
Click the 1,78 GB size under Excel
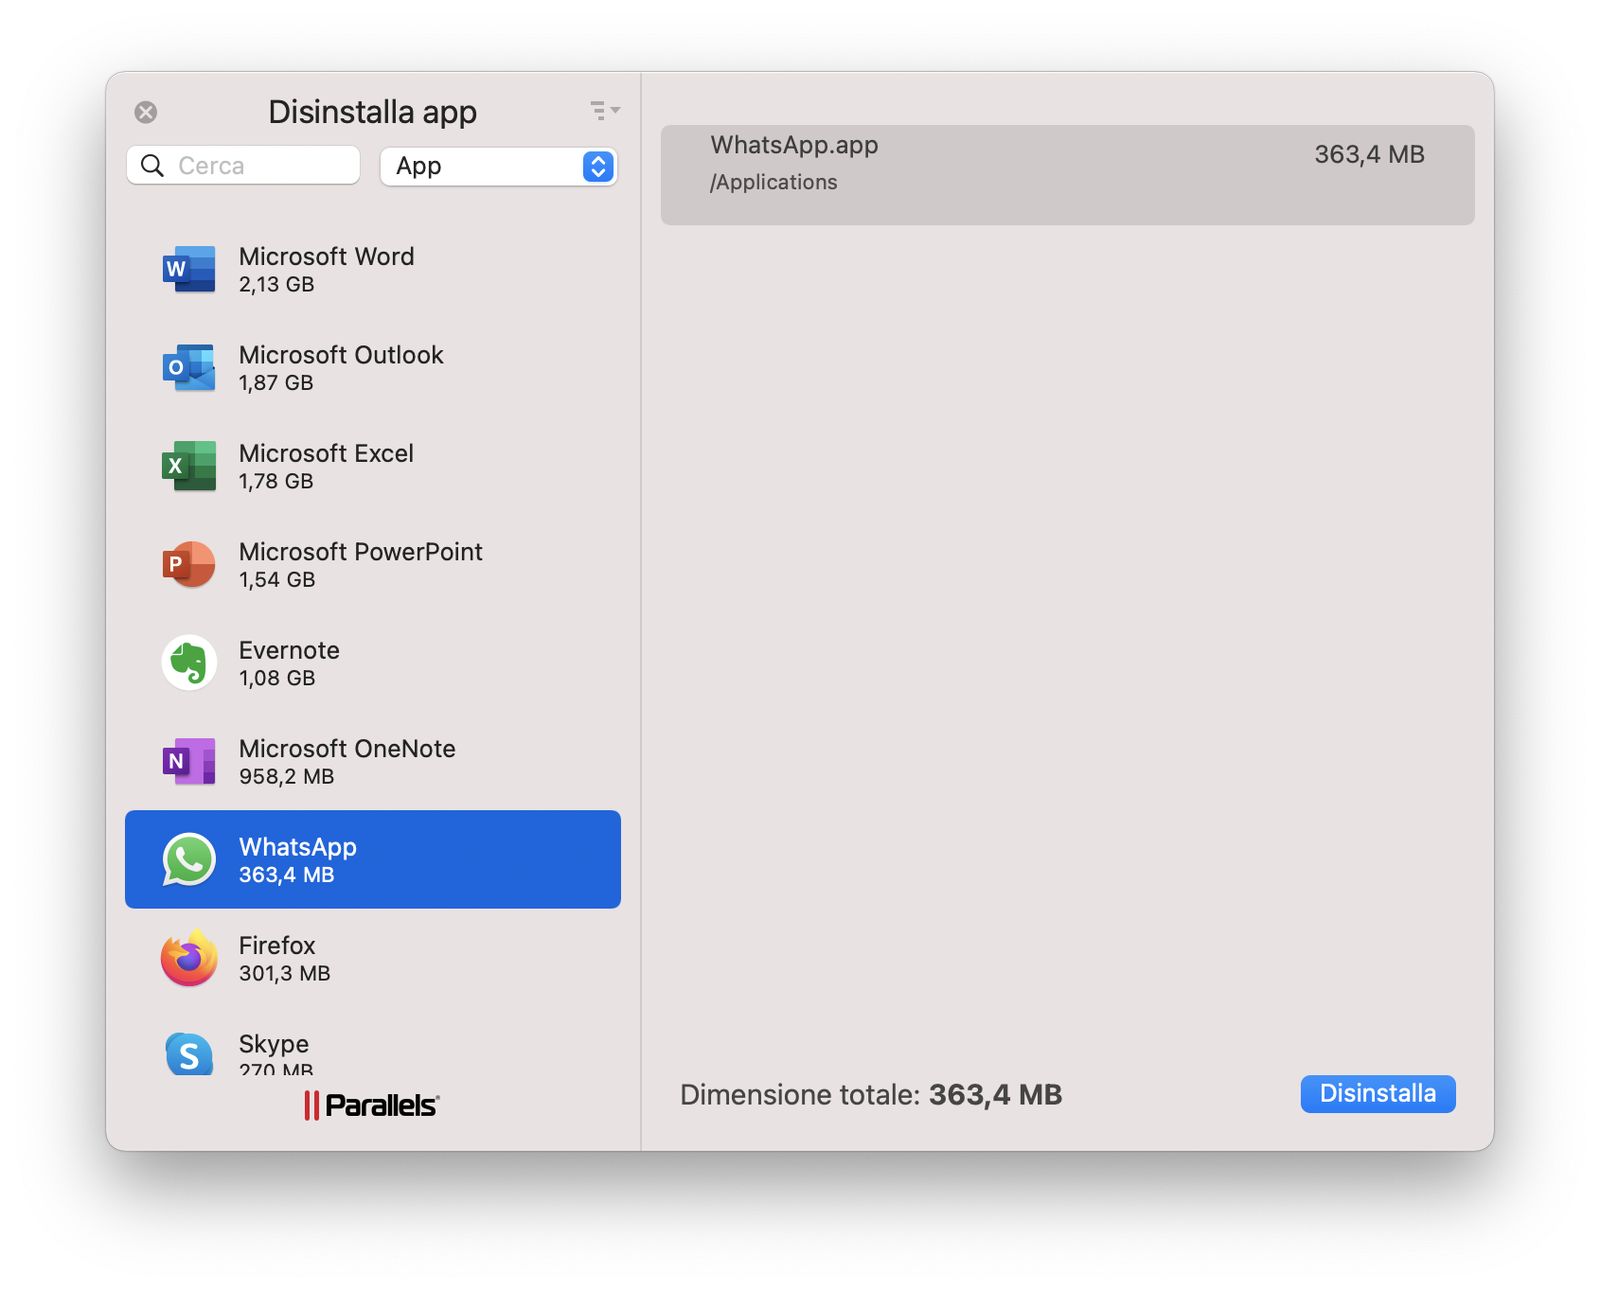tap(276, 481)
